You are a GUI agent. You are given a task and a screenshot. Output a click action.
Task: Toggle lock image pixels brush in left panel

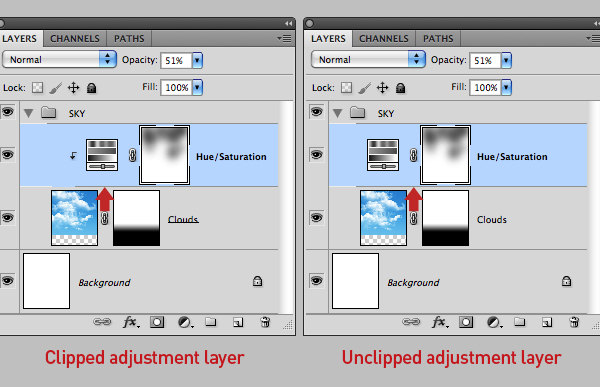click(56, 88)
